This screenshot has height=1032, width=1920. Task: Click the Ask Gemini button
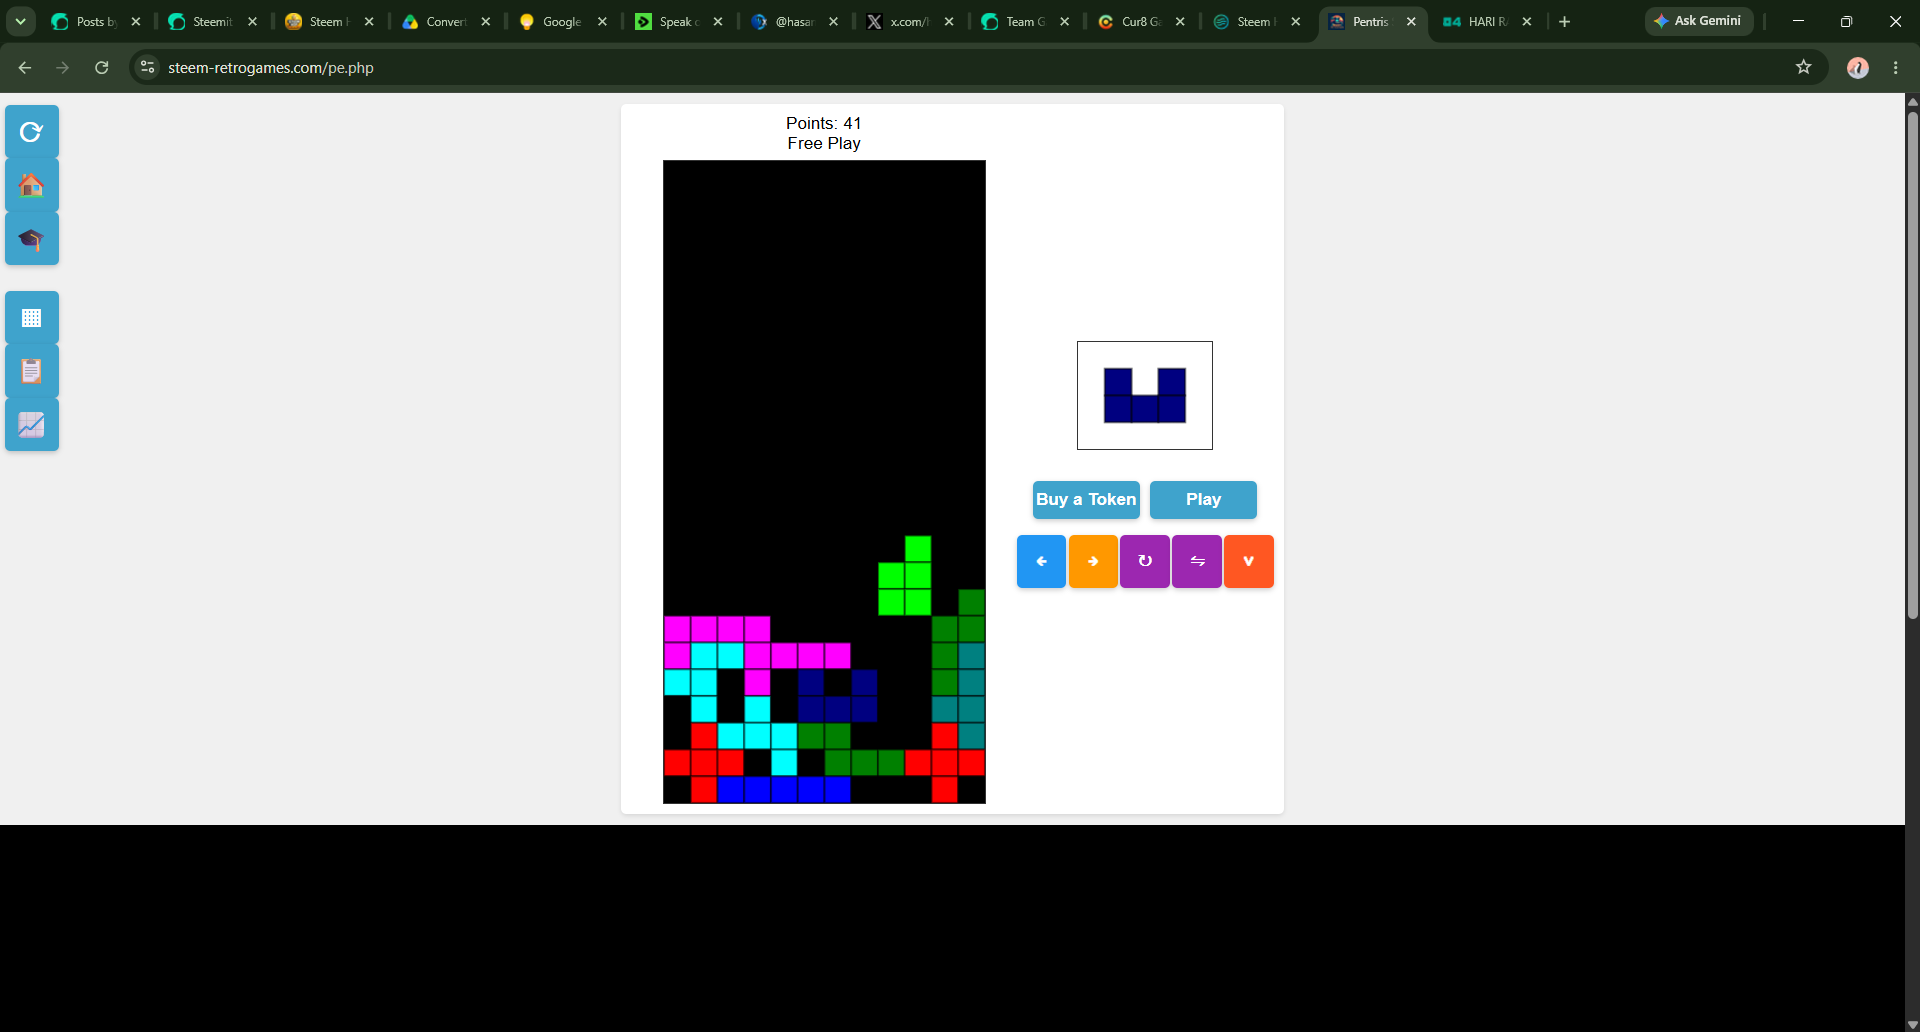click(1698, 21)
